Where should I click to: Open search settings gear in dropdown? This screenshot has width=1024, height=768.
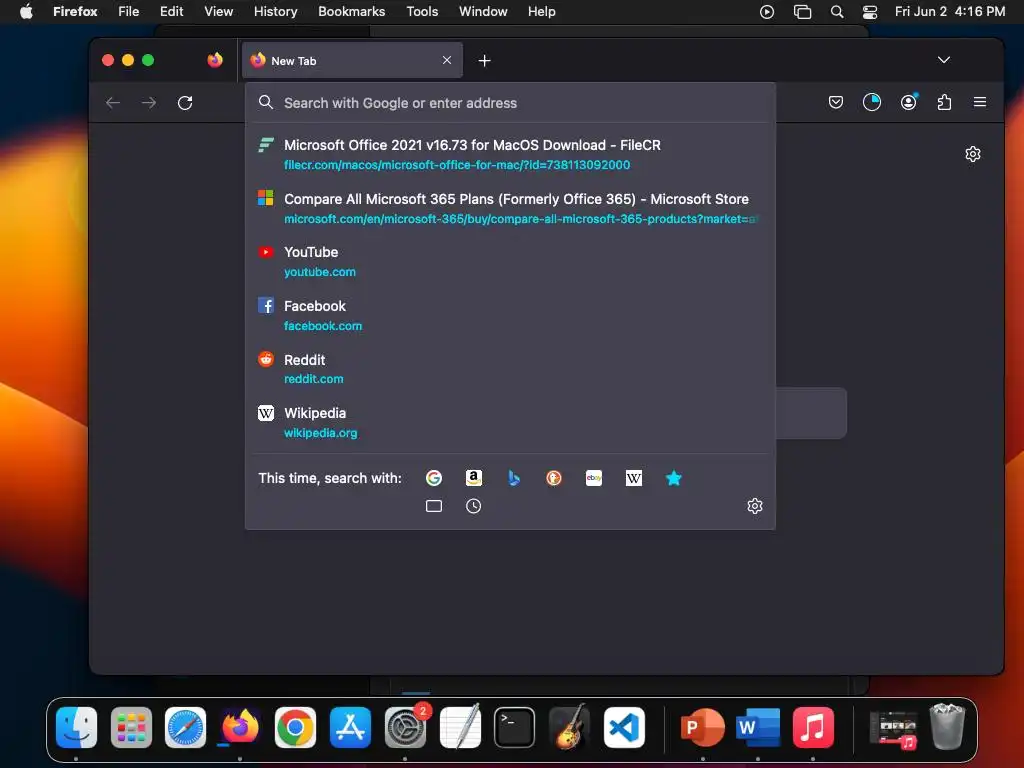coord(755,506)
